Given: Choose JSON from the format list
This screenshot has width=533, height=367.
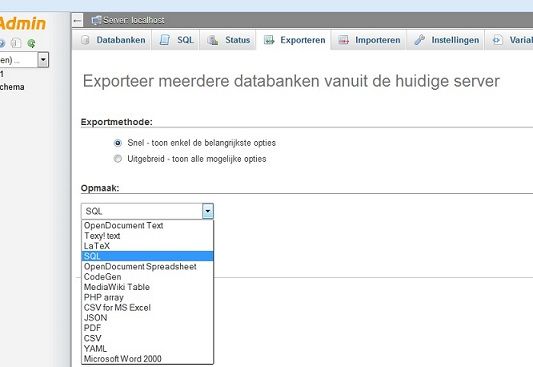Looking at the screenshot, I should coord(148,318).
